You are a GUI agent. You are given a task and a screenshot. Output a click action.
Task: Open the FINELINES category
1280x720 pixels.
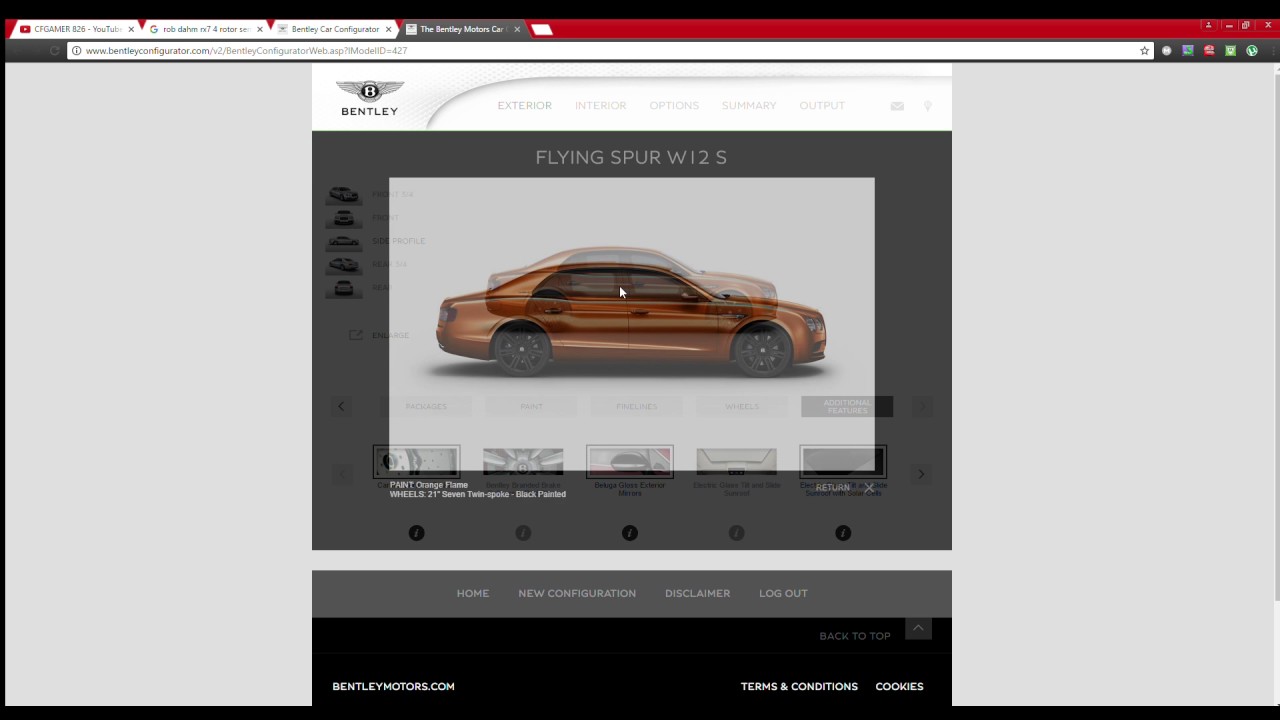636,406
